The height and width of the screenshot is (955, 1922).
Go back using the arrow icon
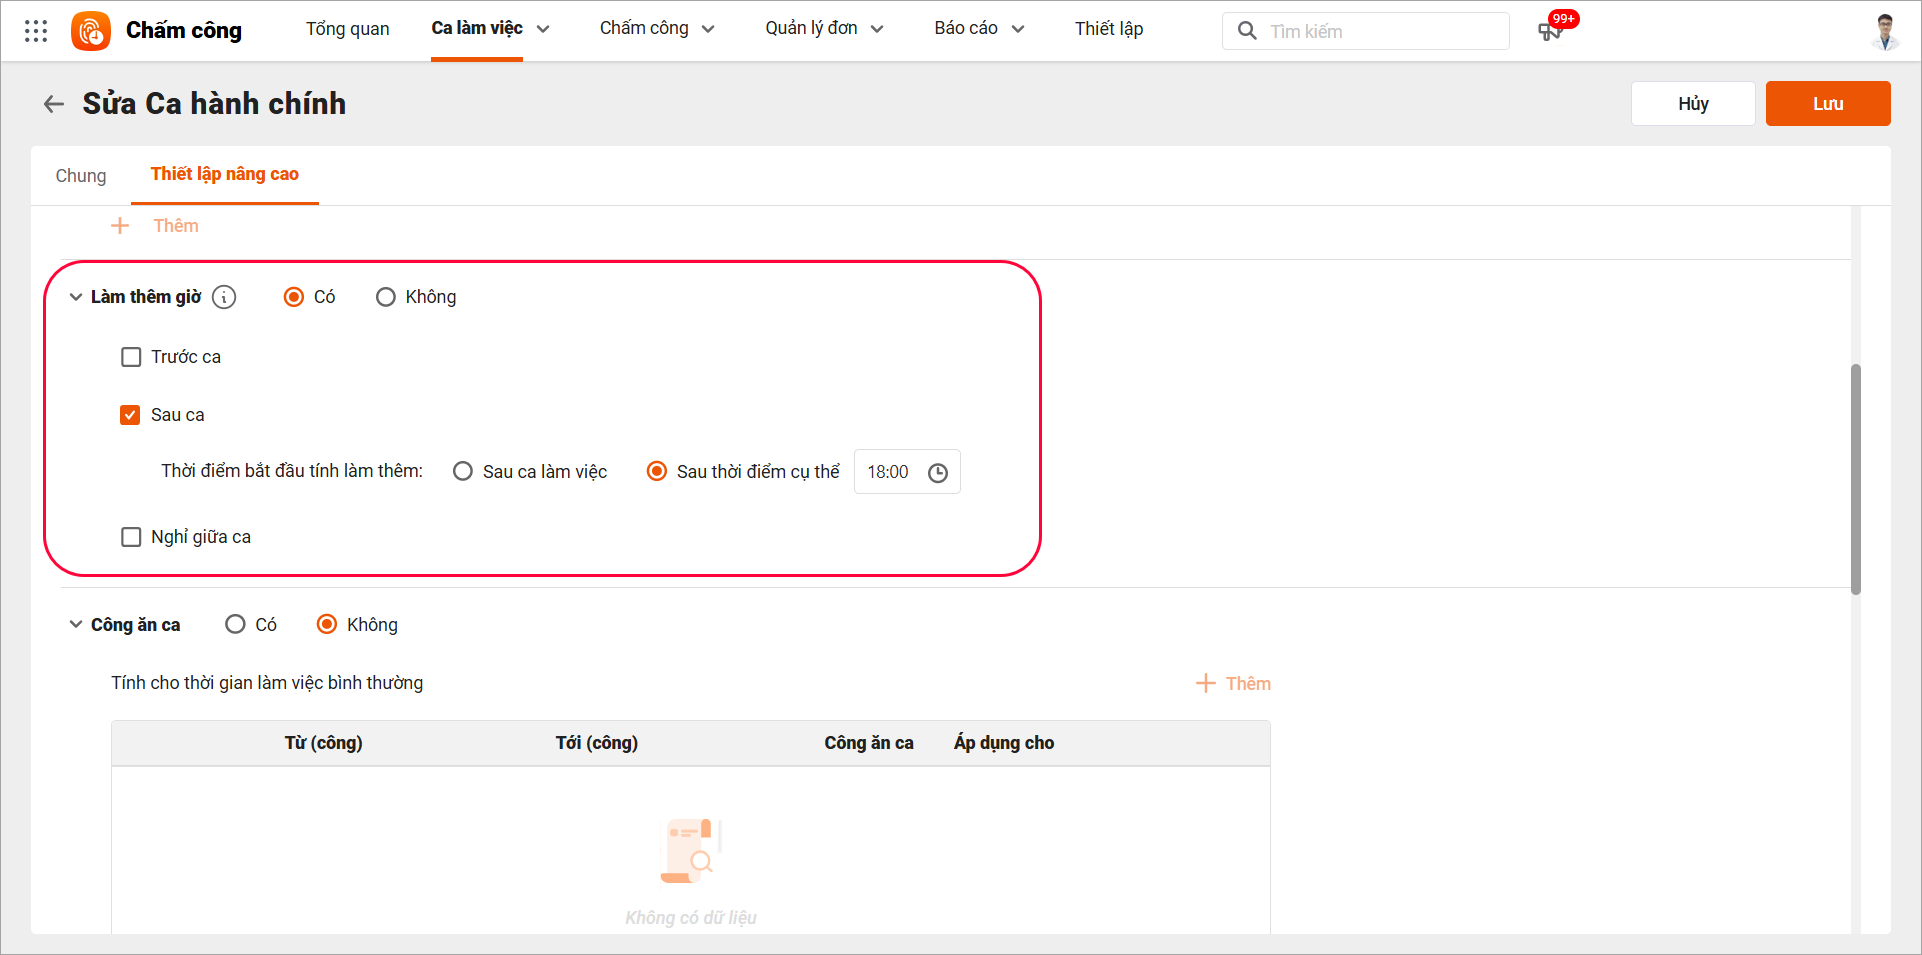coord(54,104)
